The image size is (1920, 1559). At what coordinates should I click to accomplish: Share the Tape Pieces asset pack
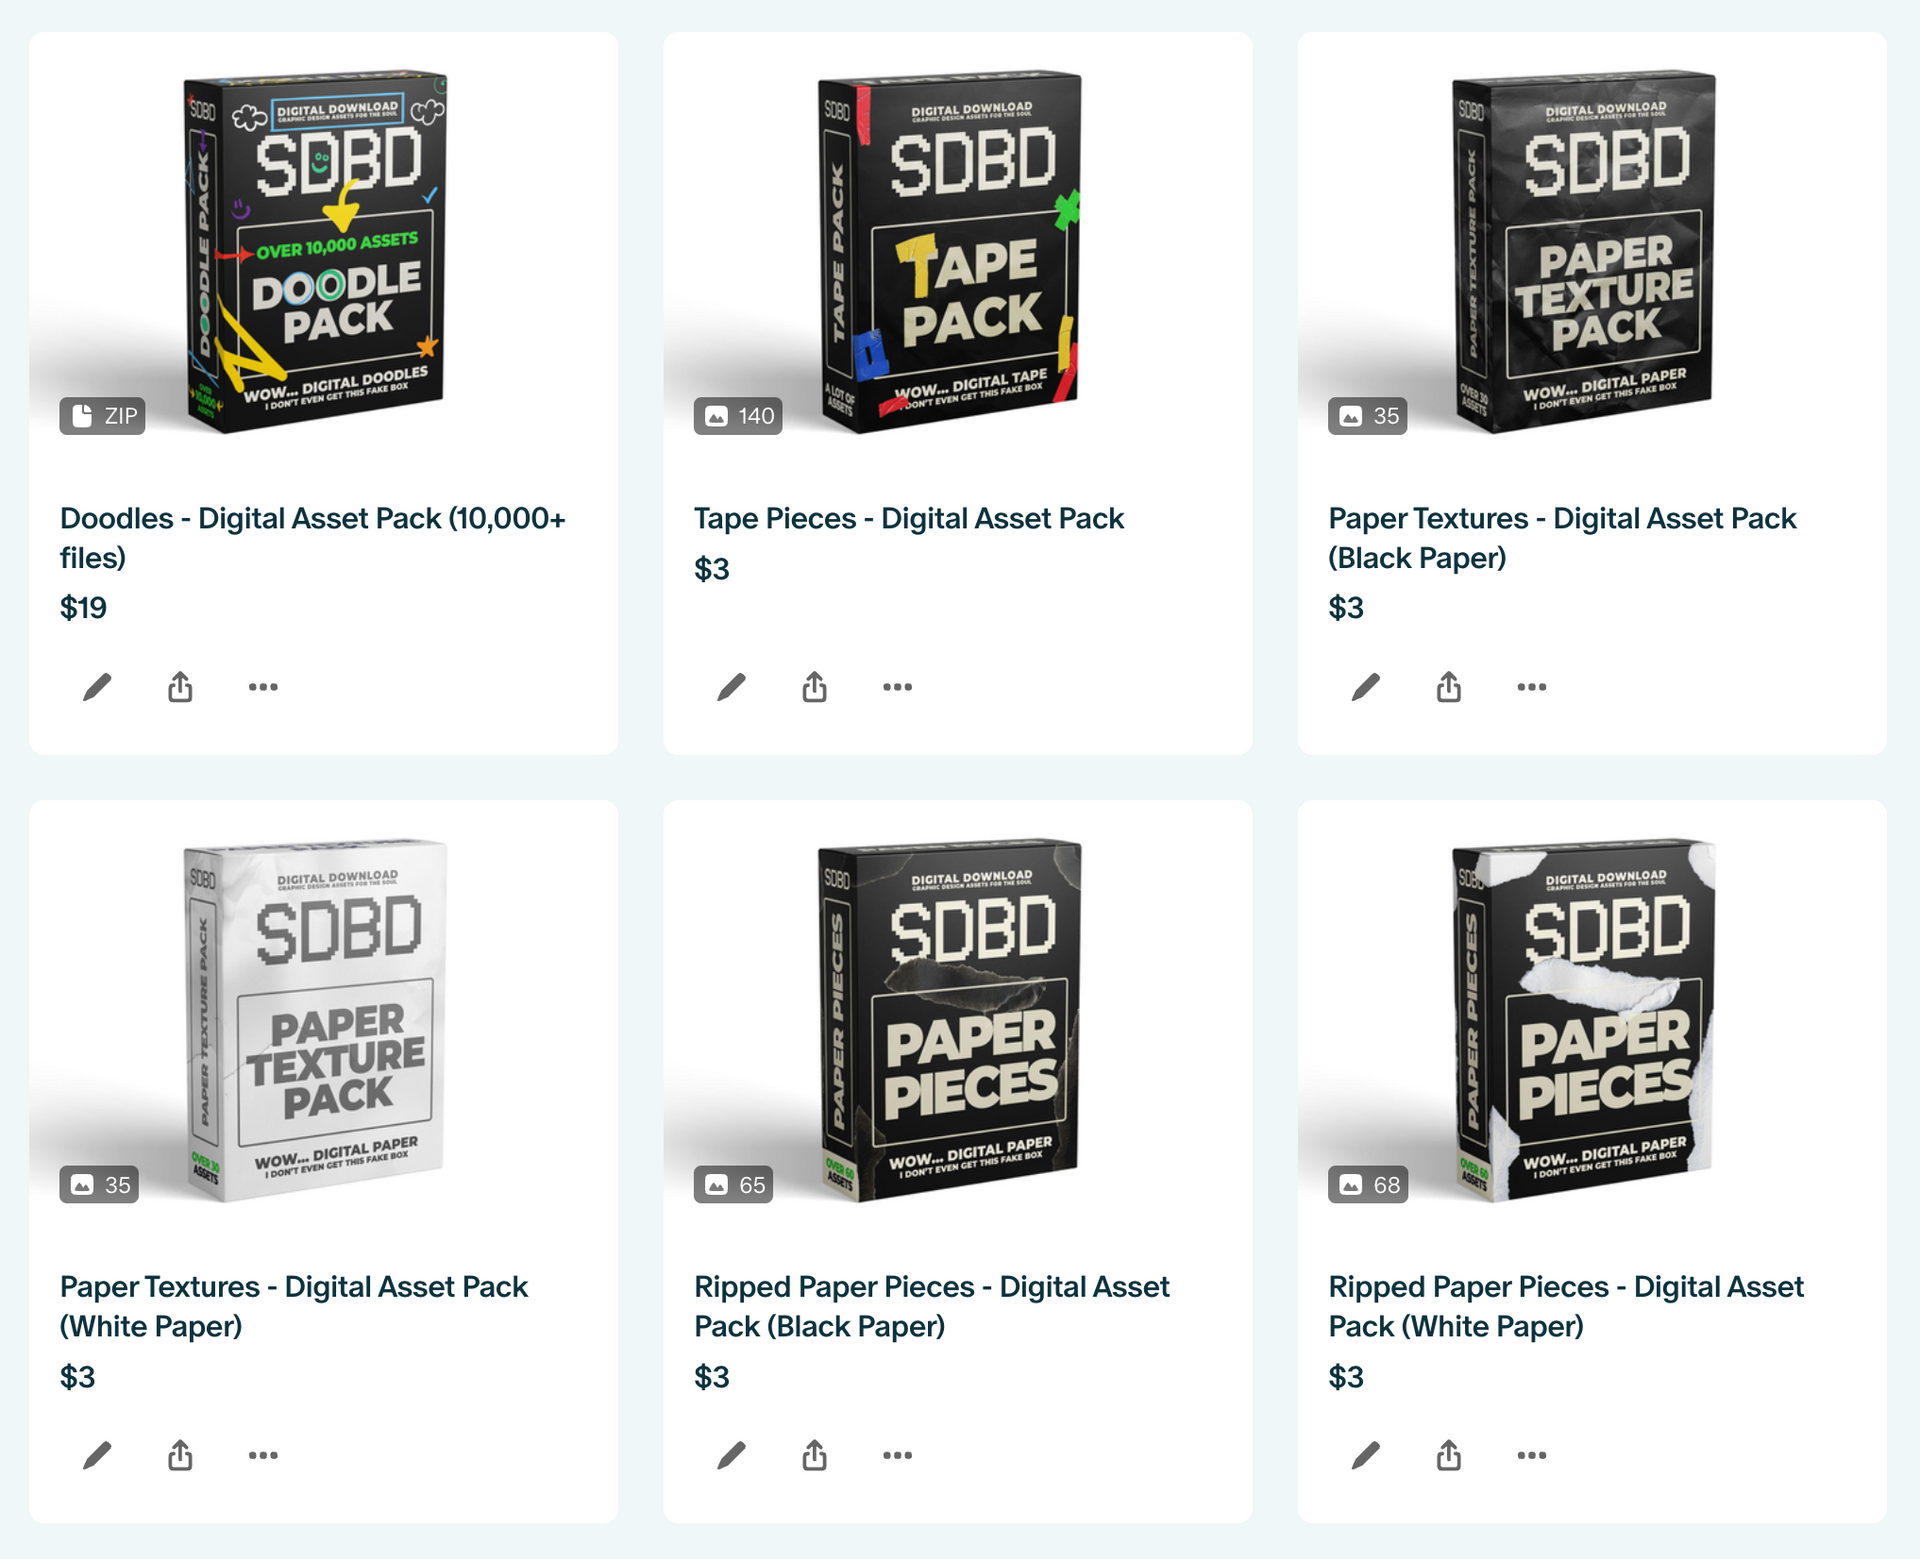coord(814,687)
